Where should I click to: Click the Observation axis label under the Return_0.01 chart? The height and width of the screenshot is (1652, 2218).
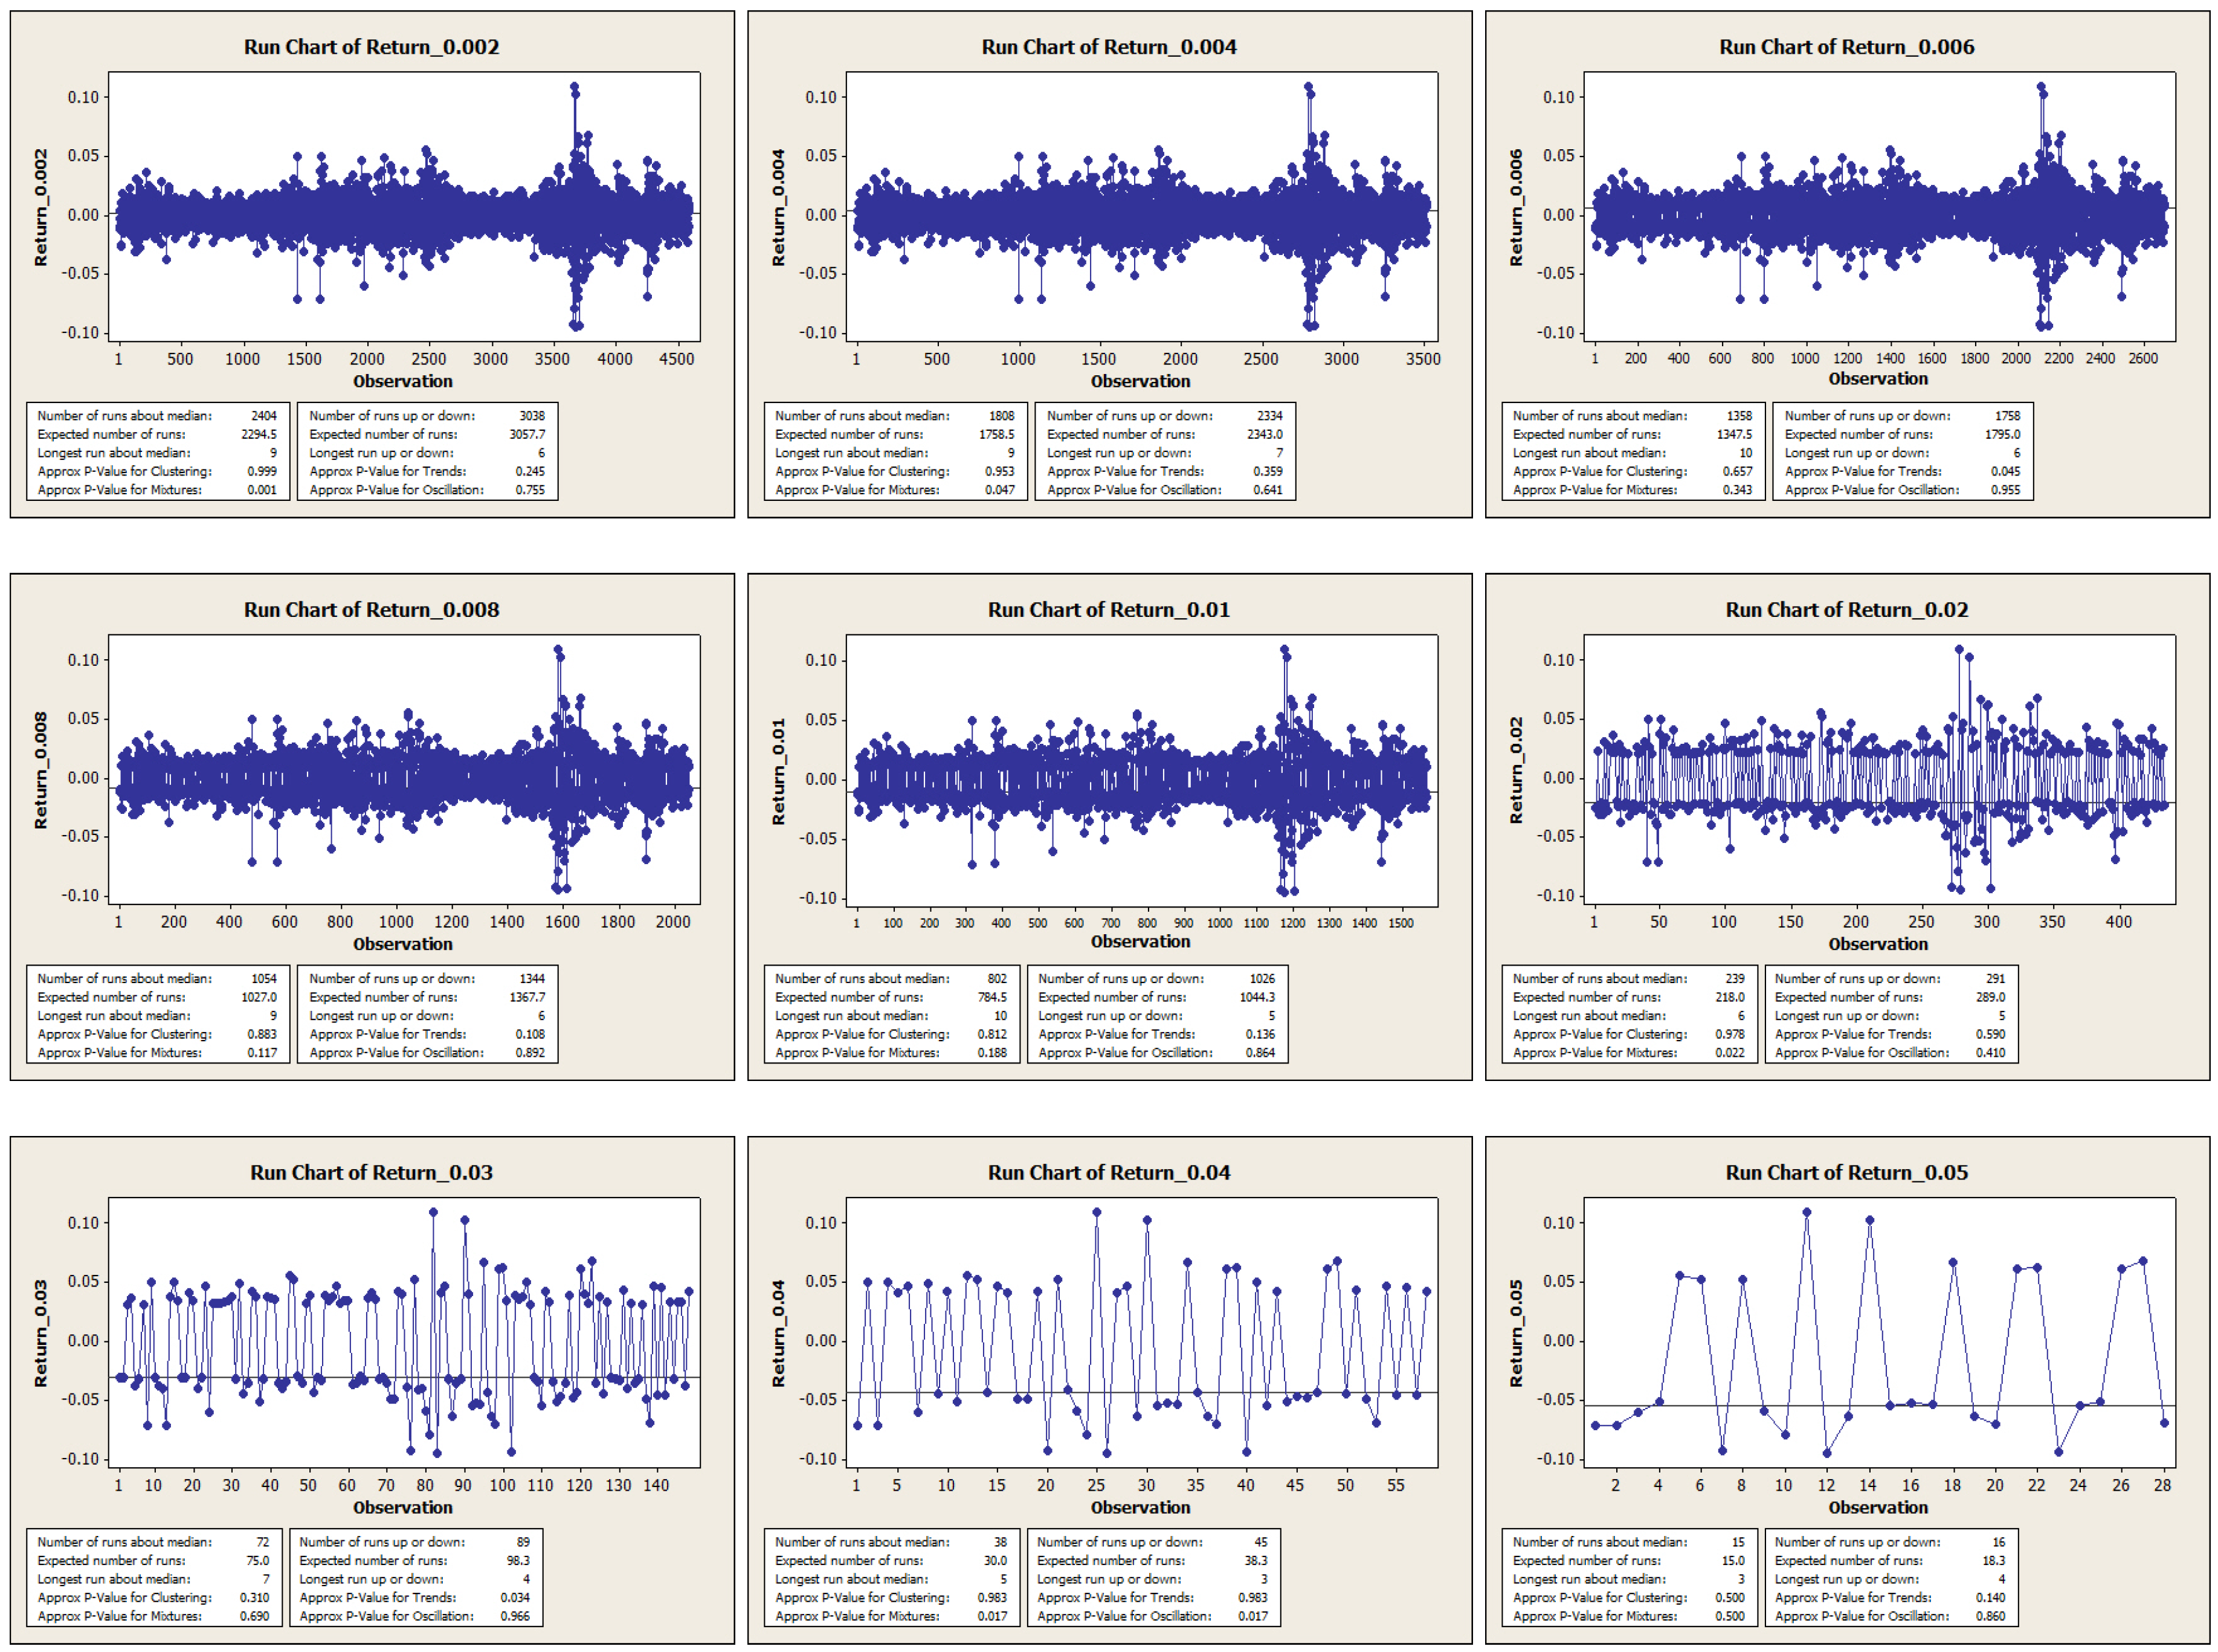[x=1140, y=942]
